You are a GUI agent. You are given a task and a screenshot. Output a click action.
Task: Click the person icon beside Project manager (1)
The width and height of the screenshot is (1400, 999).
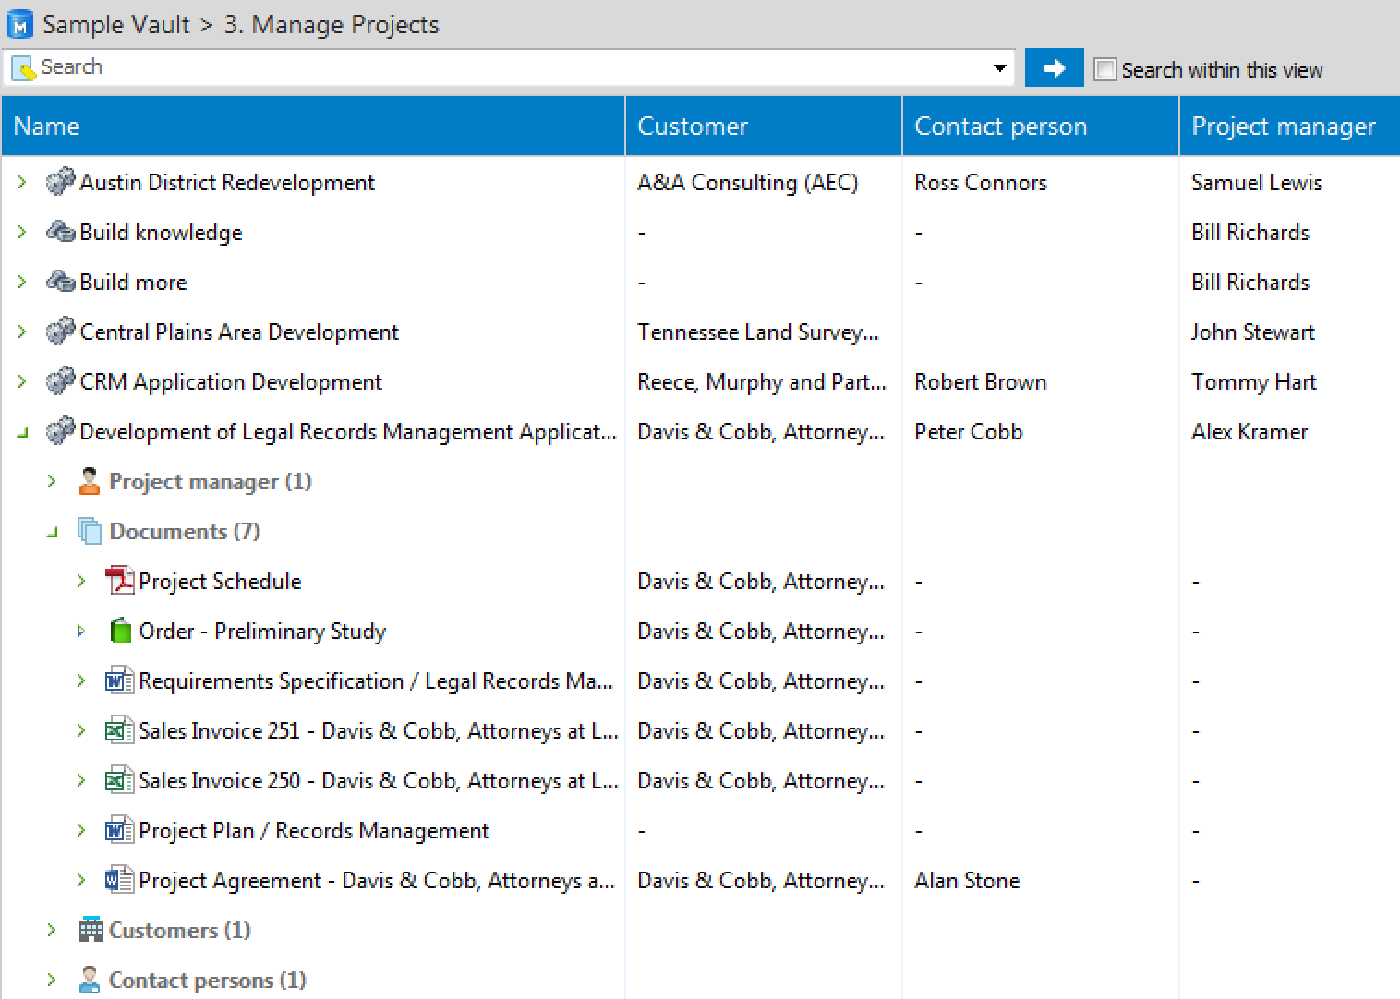(89, 481)
